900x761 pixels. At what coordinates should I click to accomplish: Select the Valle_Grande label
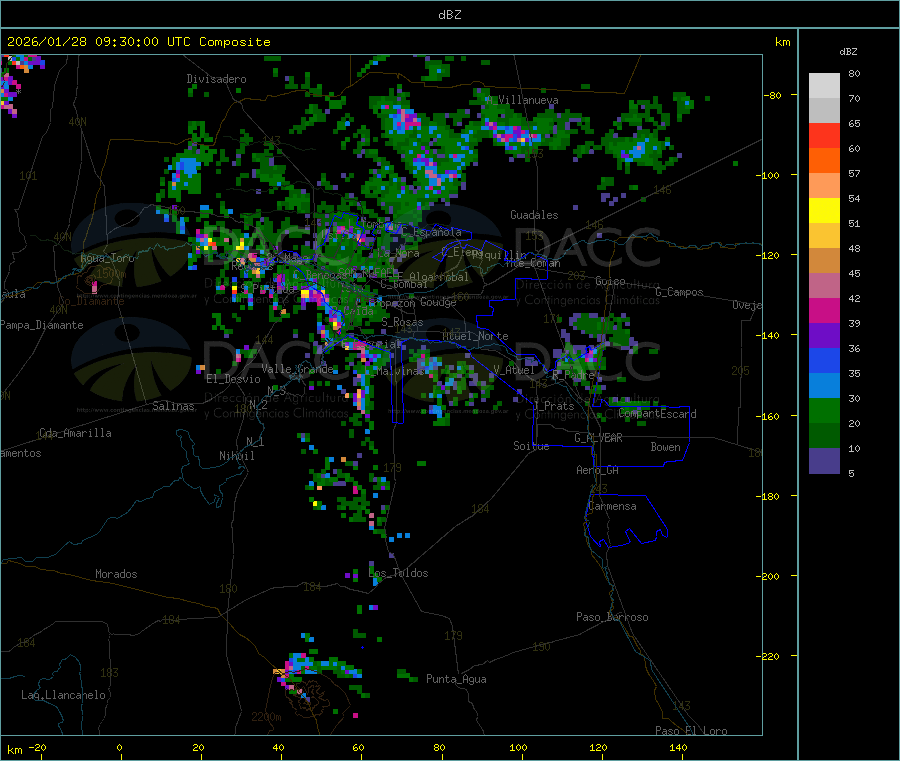[x=297, y=369]
